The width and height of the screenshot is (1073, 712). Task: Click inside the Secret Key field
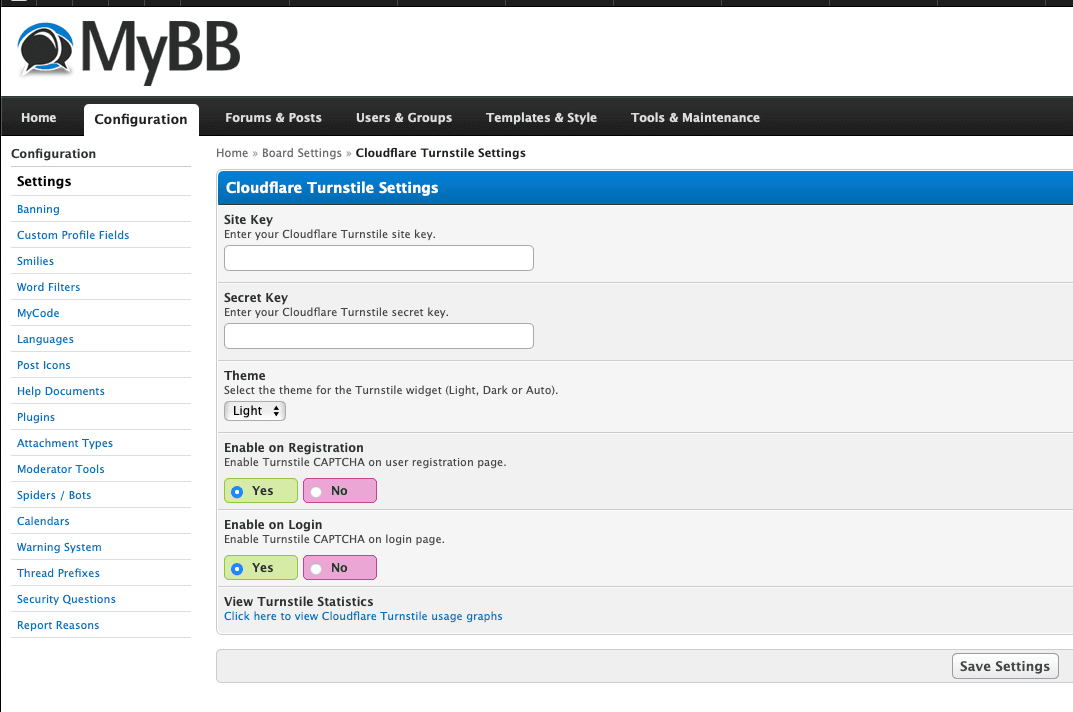point(378,336)
